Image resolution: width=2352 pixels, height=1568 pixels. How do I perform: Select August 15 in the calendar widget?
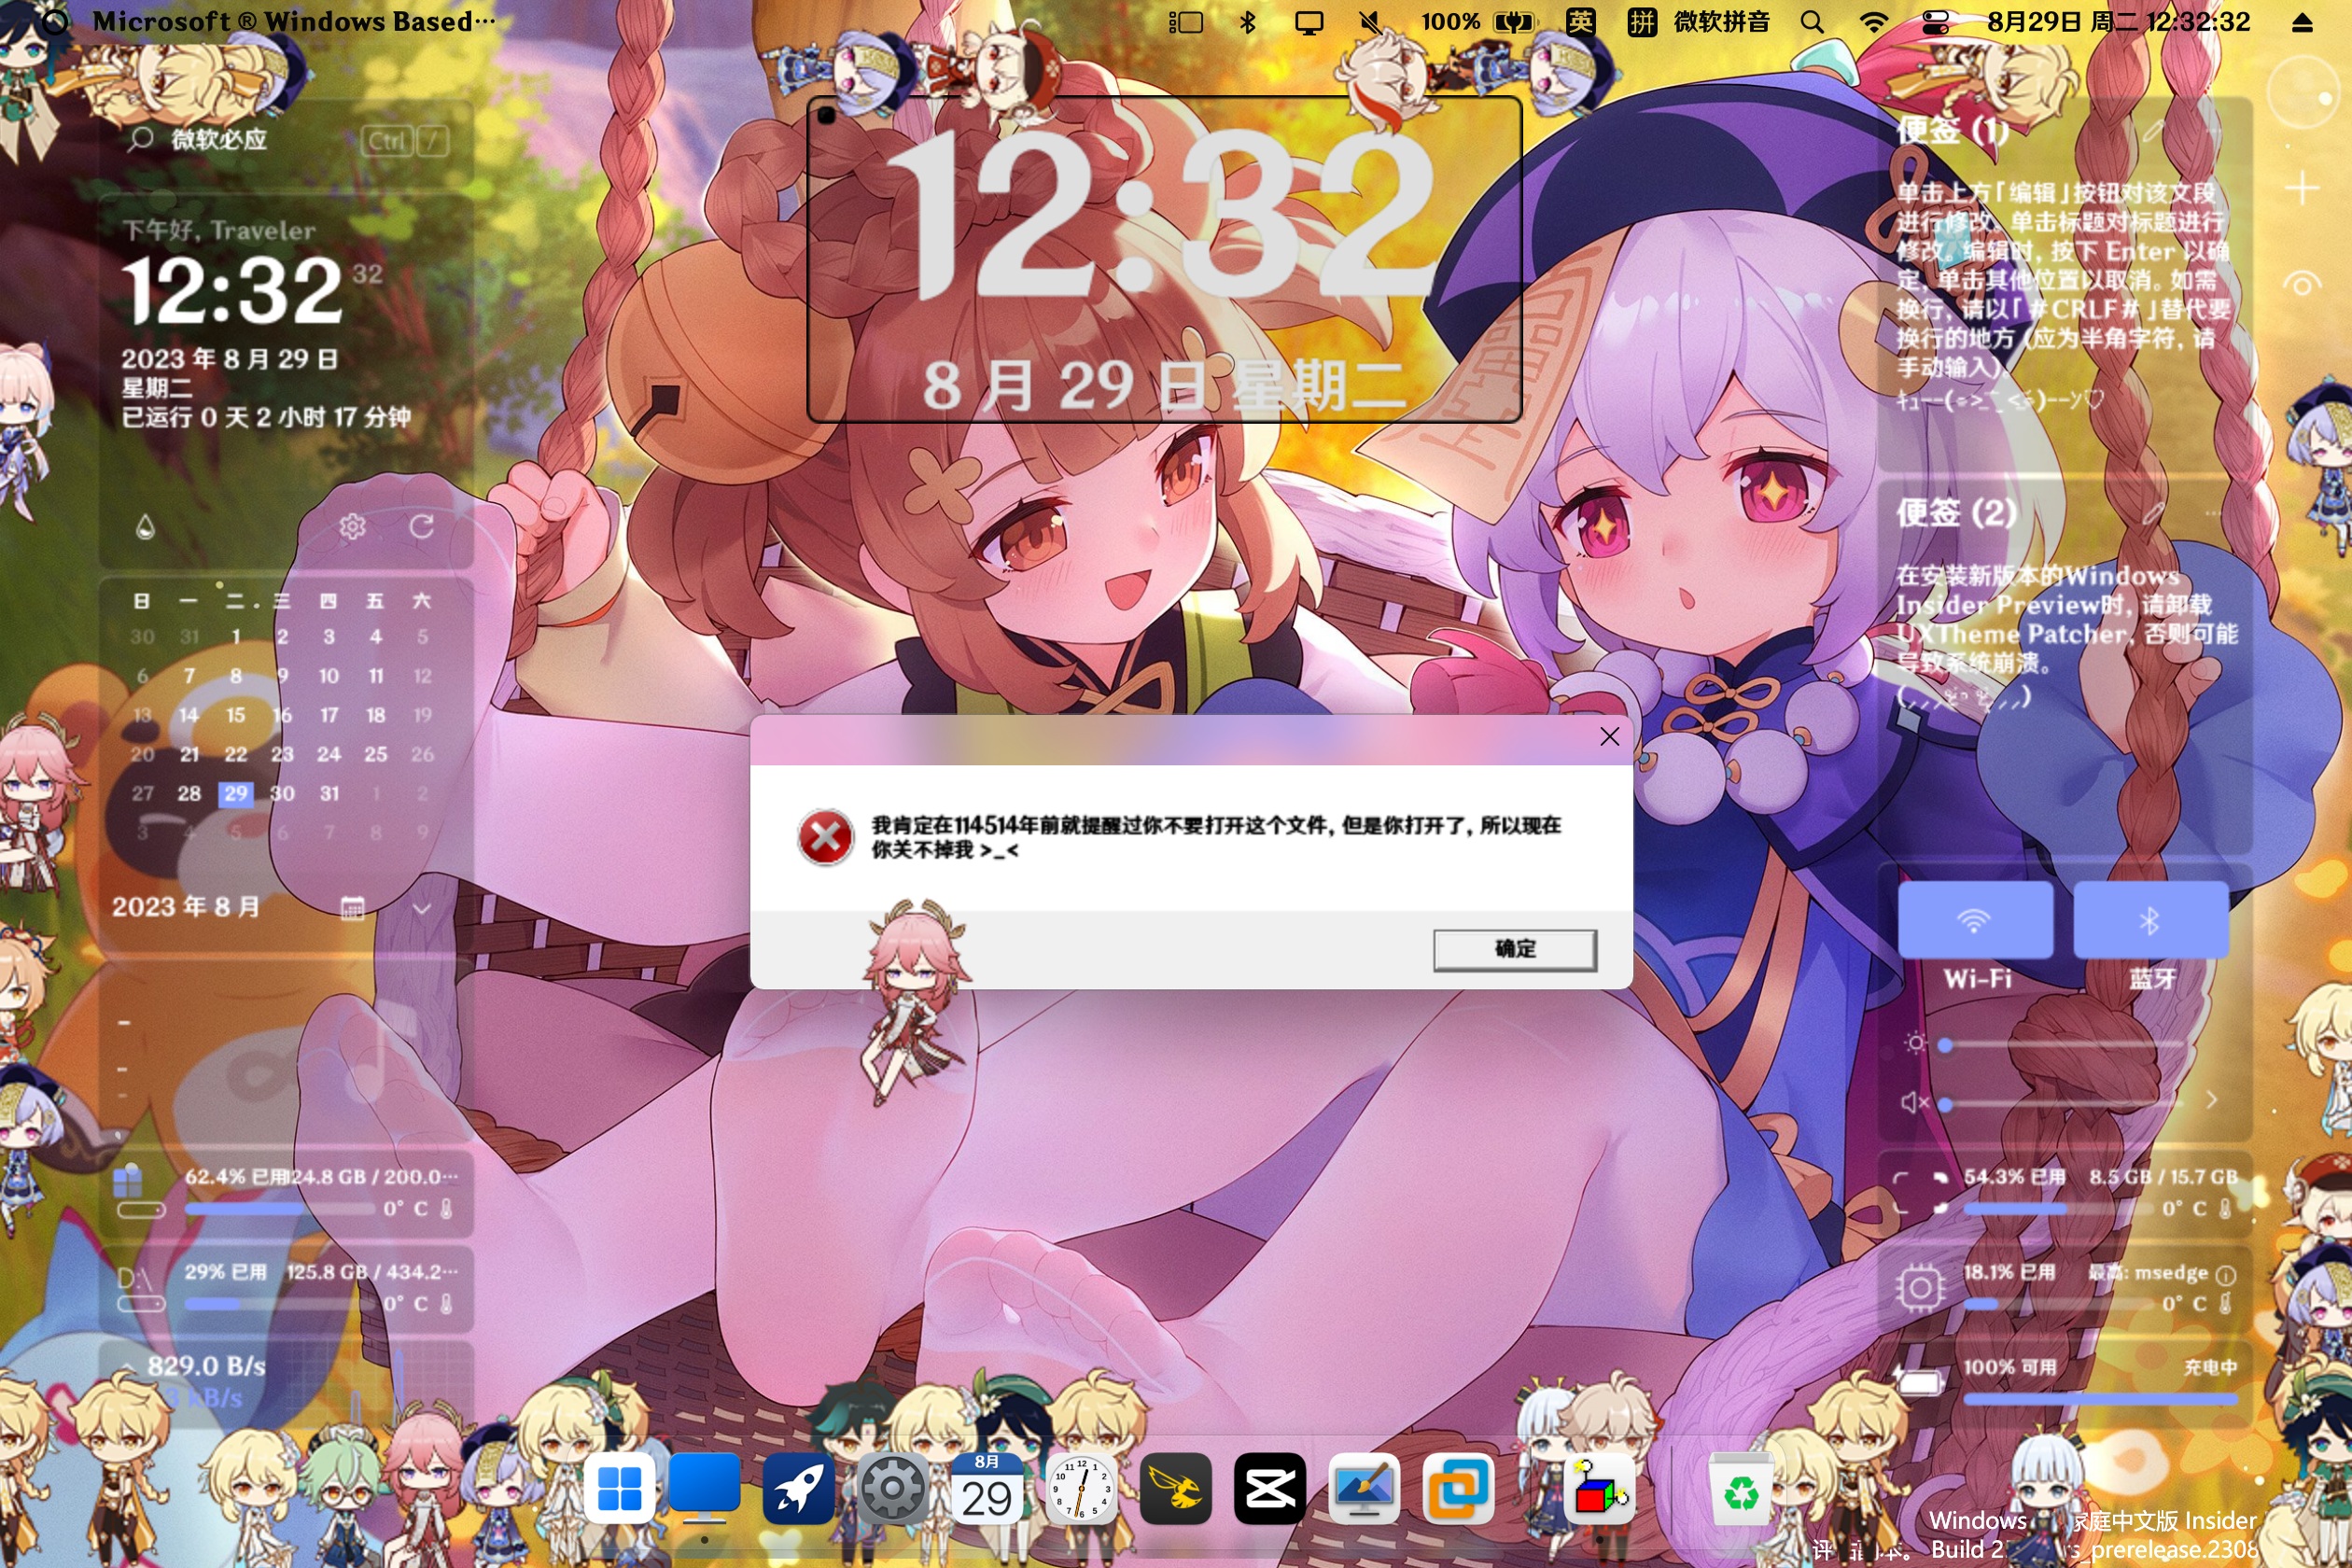pyautogui.click(x=235, y=715)
